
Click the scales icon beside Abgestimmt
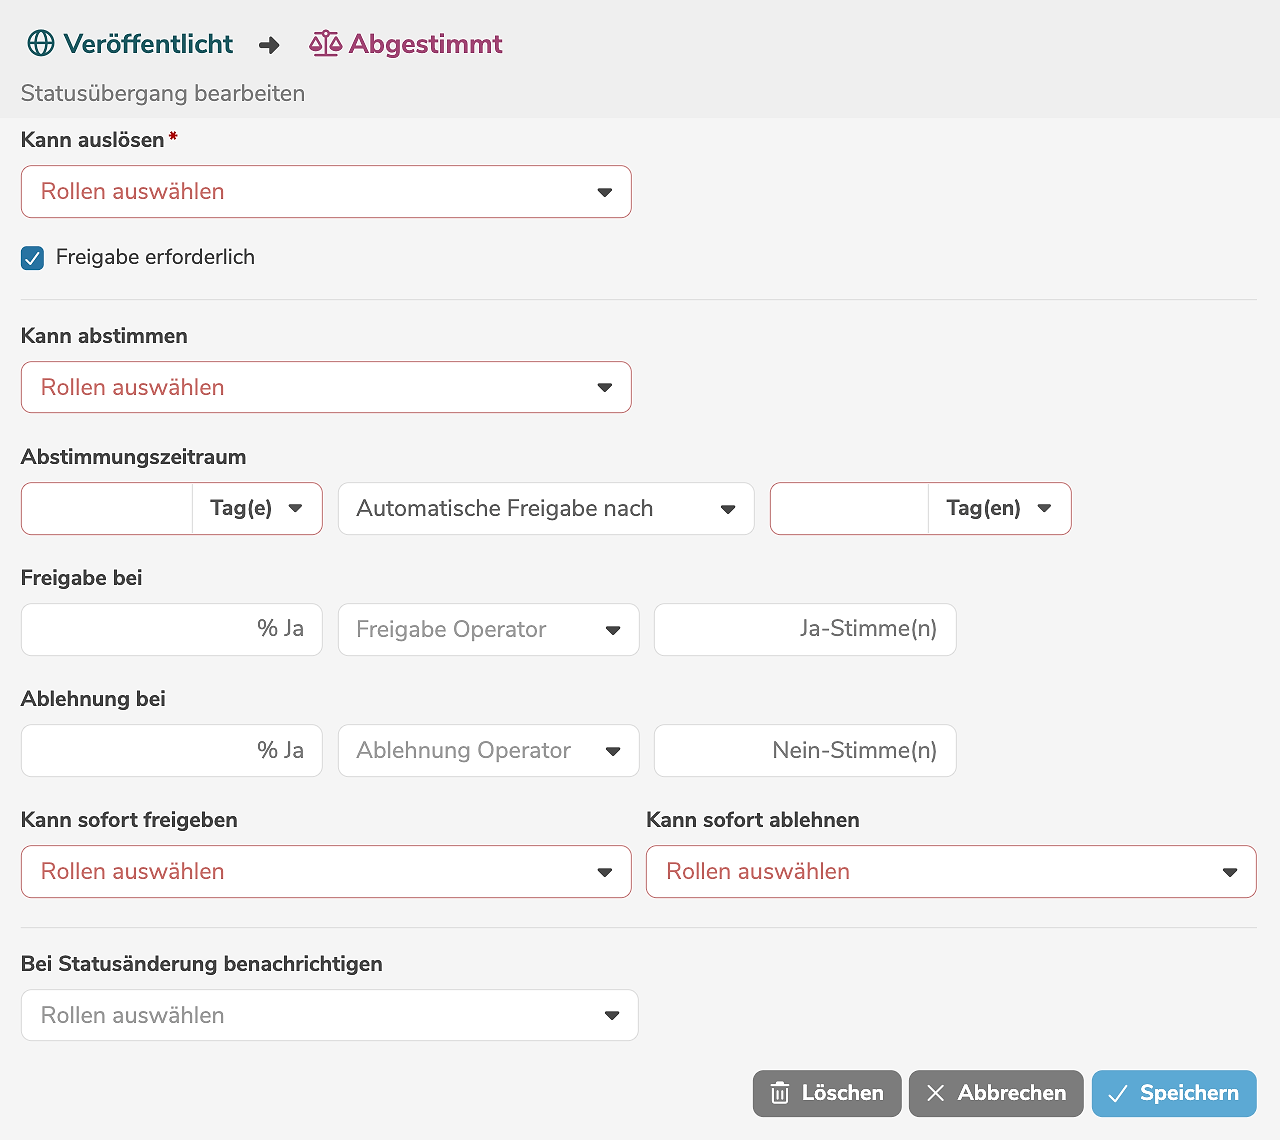(325, 44)
